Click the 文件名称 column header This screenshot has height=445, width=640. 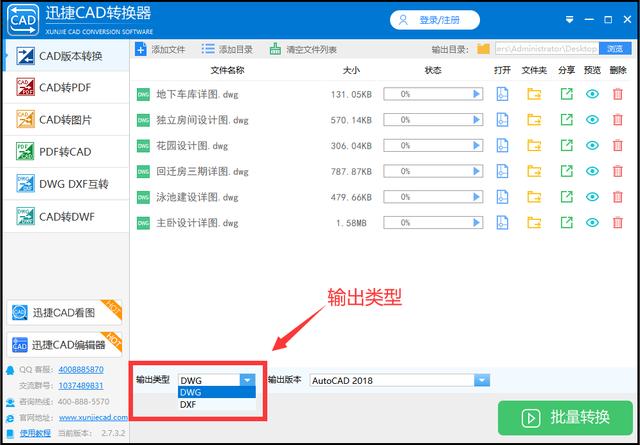(x=227, y=70)
